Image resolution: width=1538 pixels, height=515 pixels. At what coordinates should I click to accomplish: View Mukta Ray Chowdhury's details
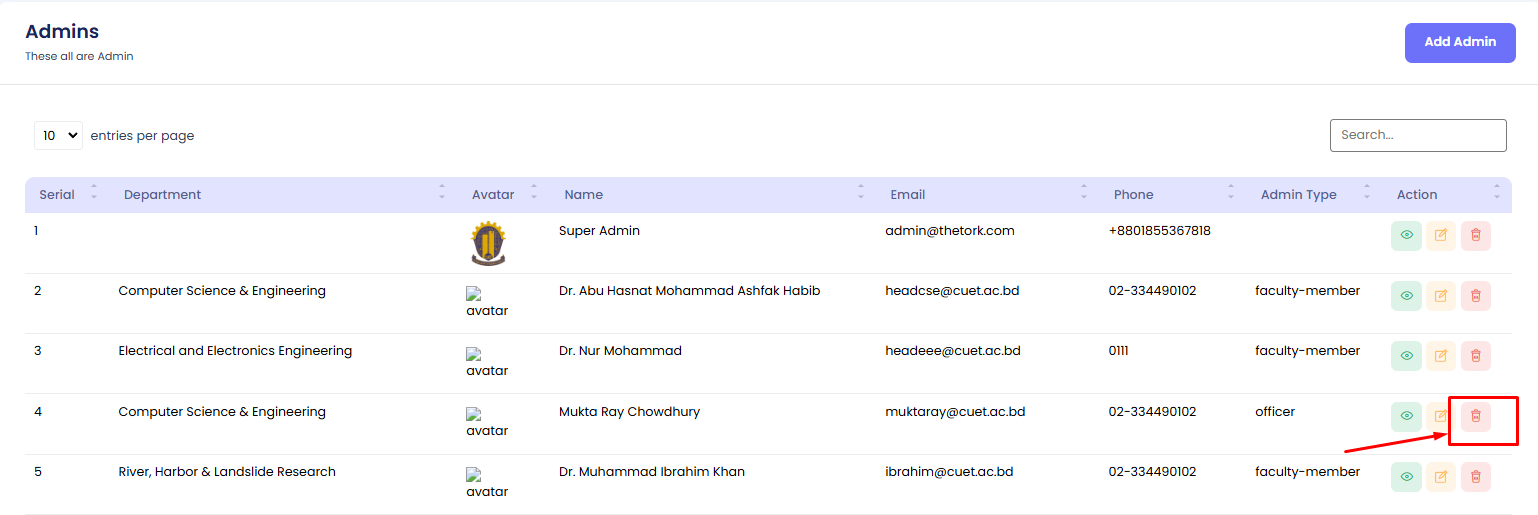[x=1406, y=416]
